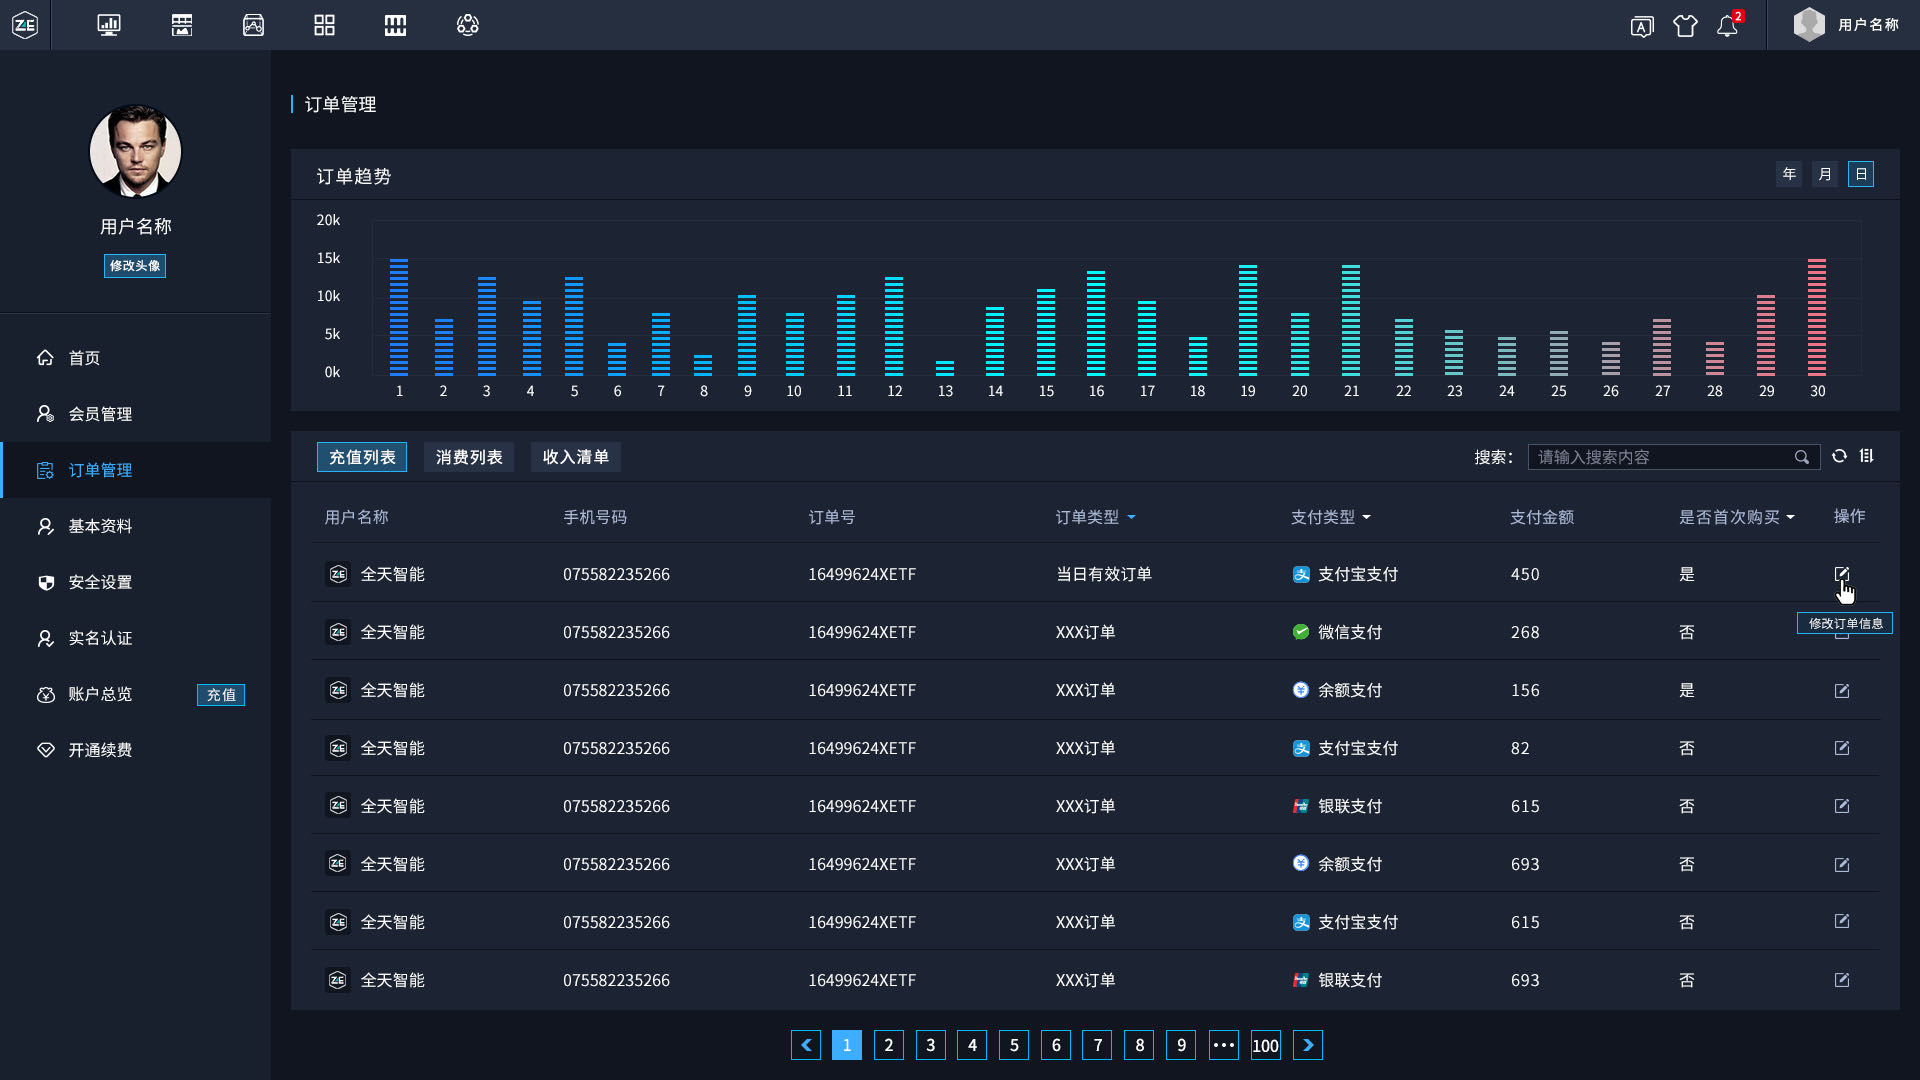1920x1080 pixels.
Task: Click 当日有效订单 cell in first row
Action: pos(1104,574)
